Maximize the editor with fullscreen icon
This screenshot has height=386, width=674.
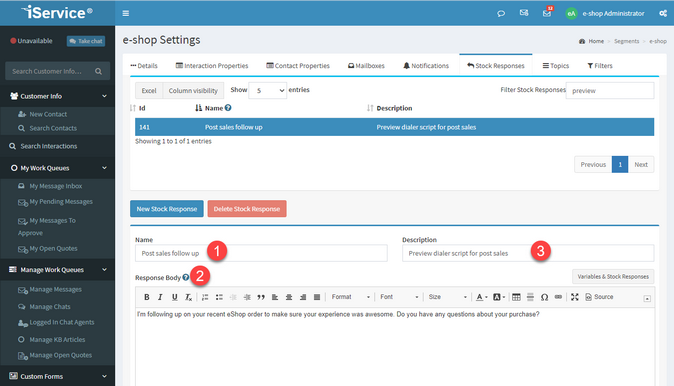(574, 297)
